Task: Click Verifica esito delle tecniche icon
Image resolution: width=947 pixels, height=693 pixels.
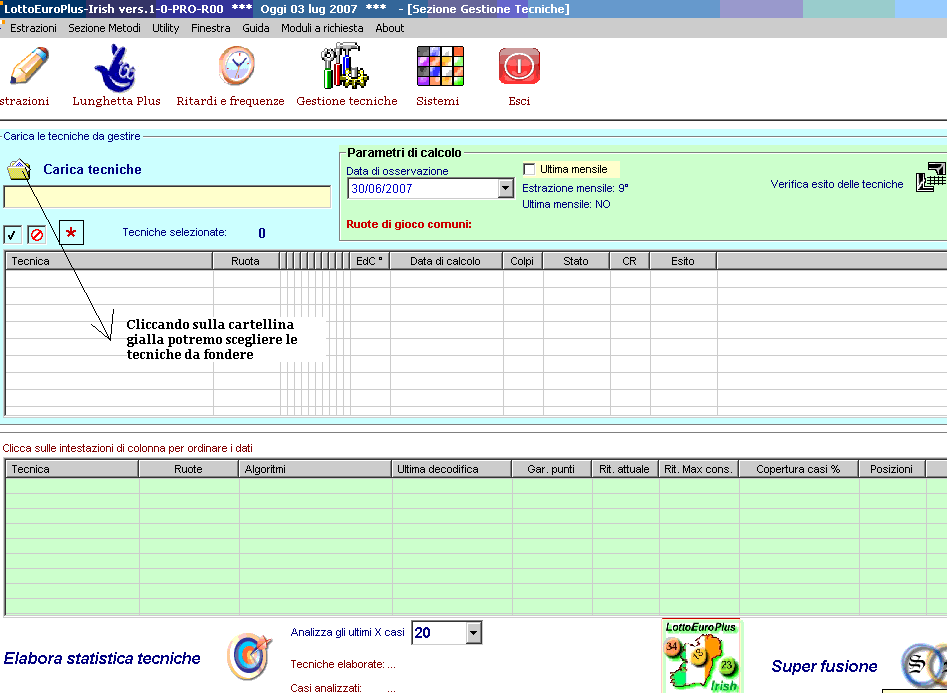Action: click(x=931, y=177)
